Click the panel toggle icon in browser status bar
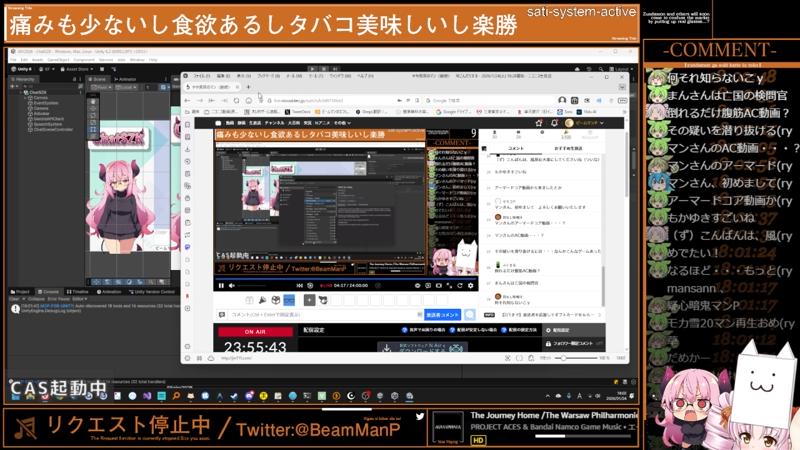Image resolution: width=800 pixels, height=450 pixels. 187,358
